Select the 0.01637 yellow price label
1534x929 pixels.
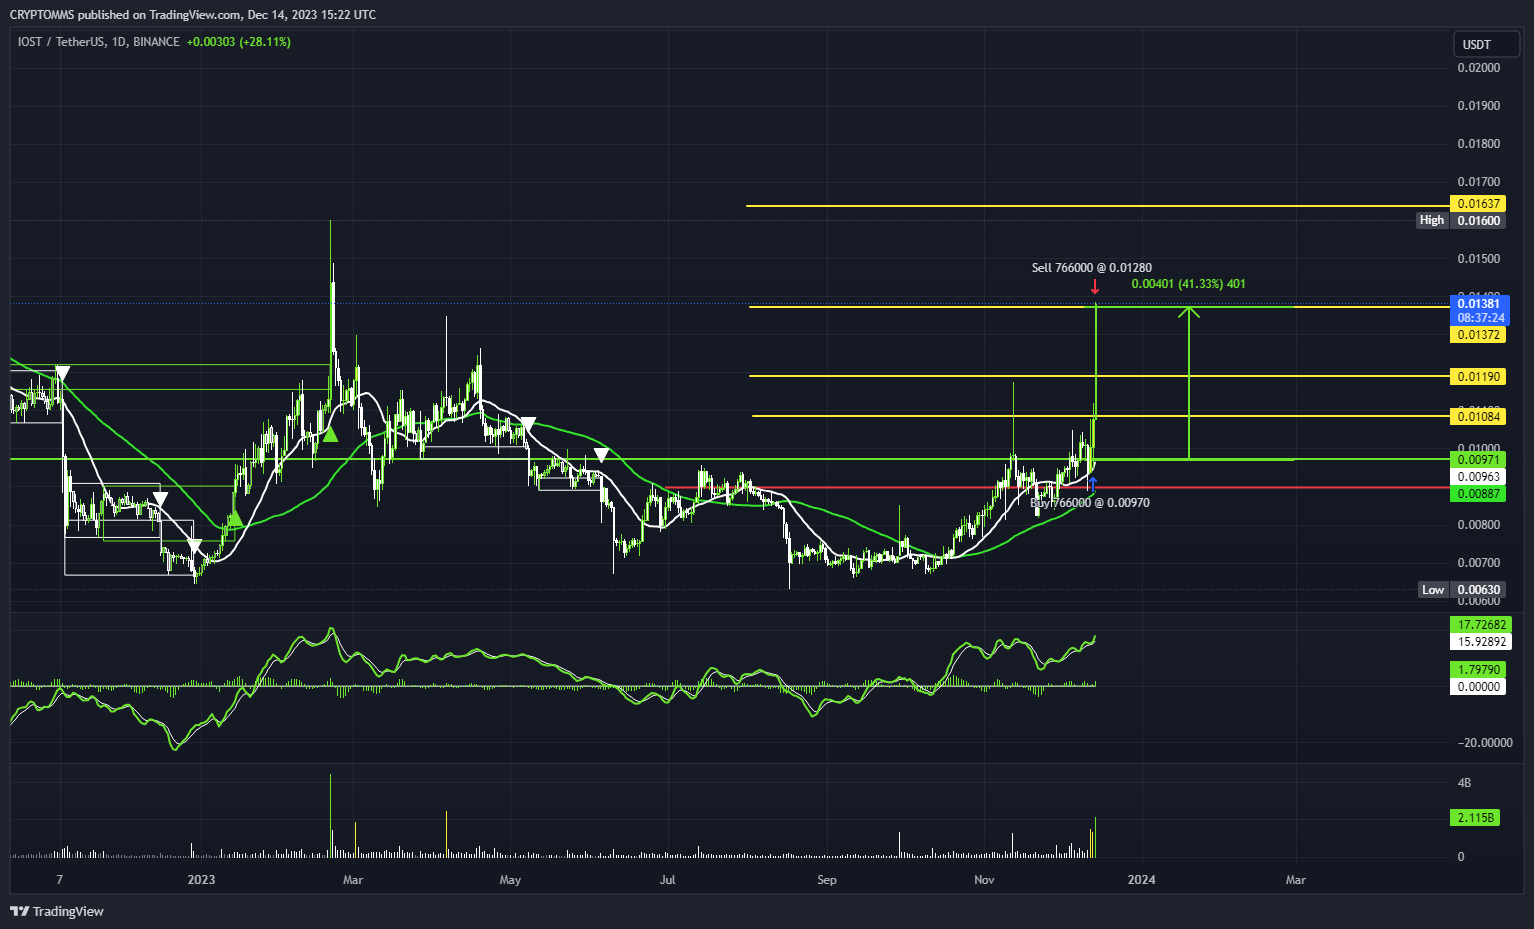pyautogui.click(x=1478, y=204)
